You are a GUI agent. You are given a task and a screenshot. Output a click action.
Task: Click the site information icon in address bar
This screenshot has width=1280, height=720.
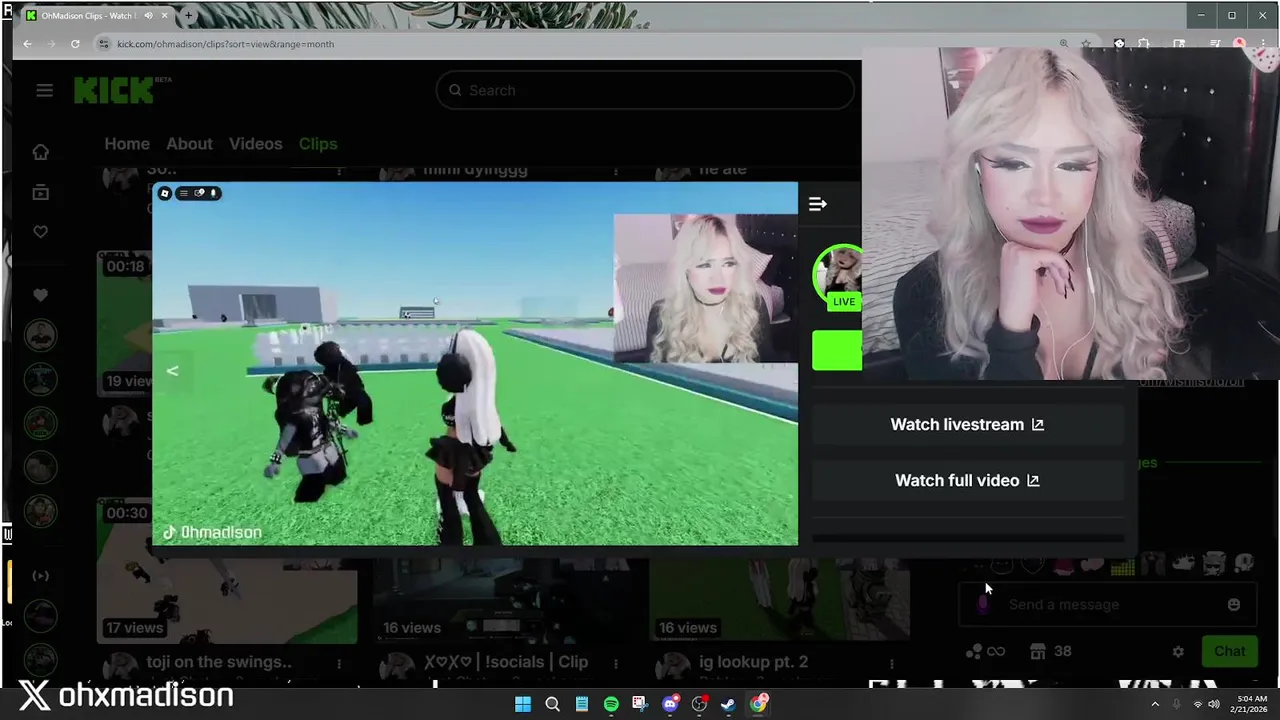click(x=103, y=44)
